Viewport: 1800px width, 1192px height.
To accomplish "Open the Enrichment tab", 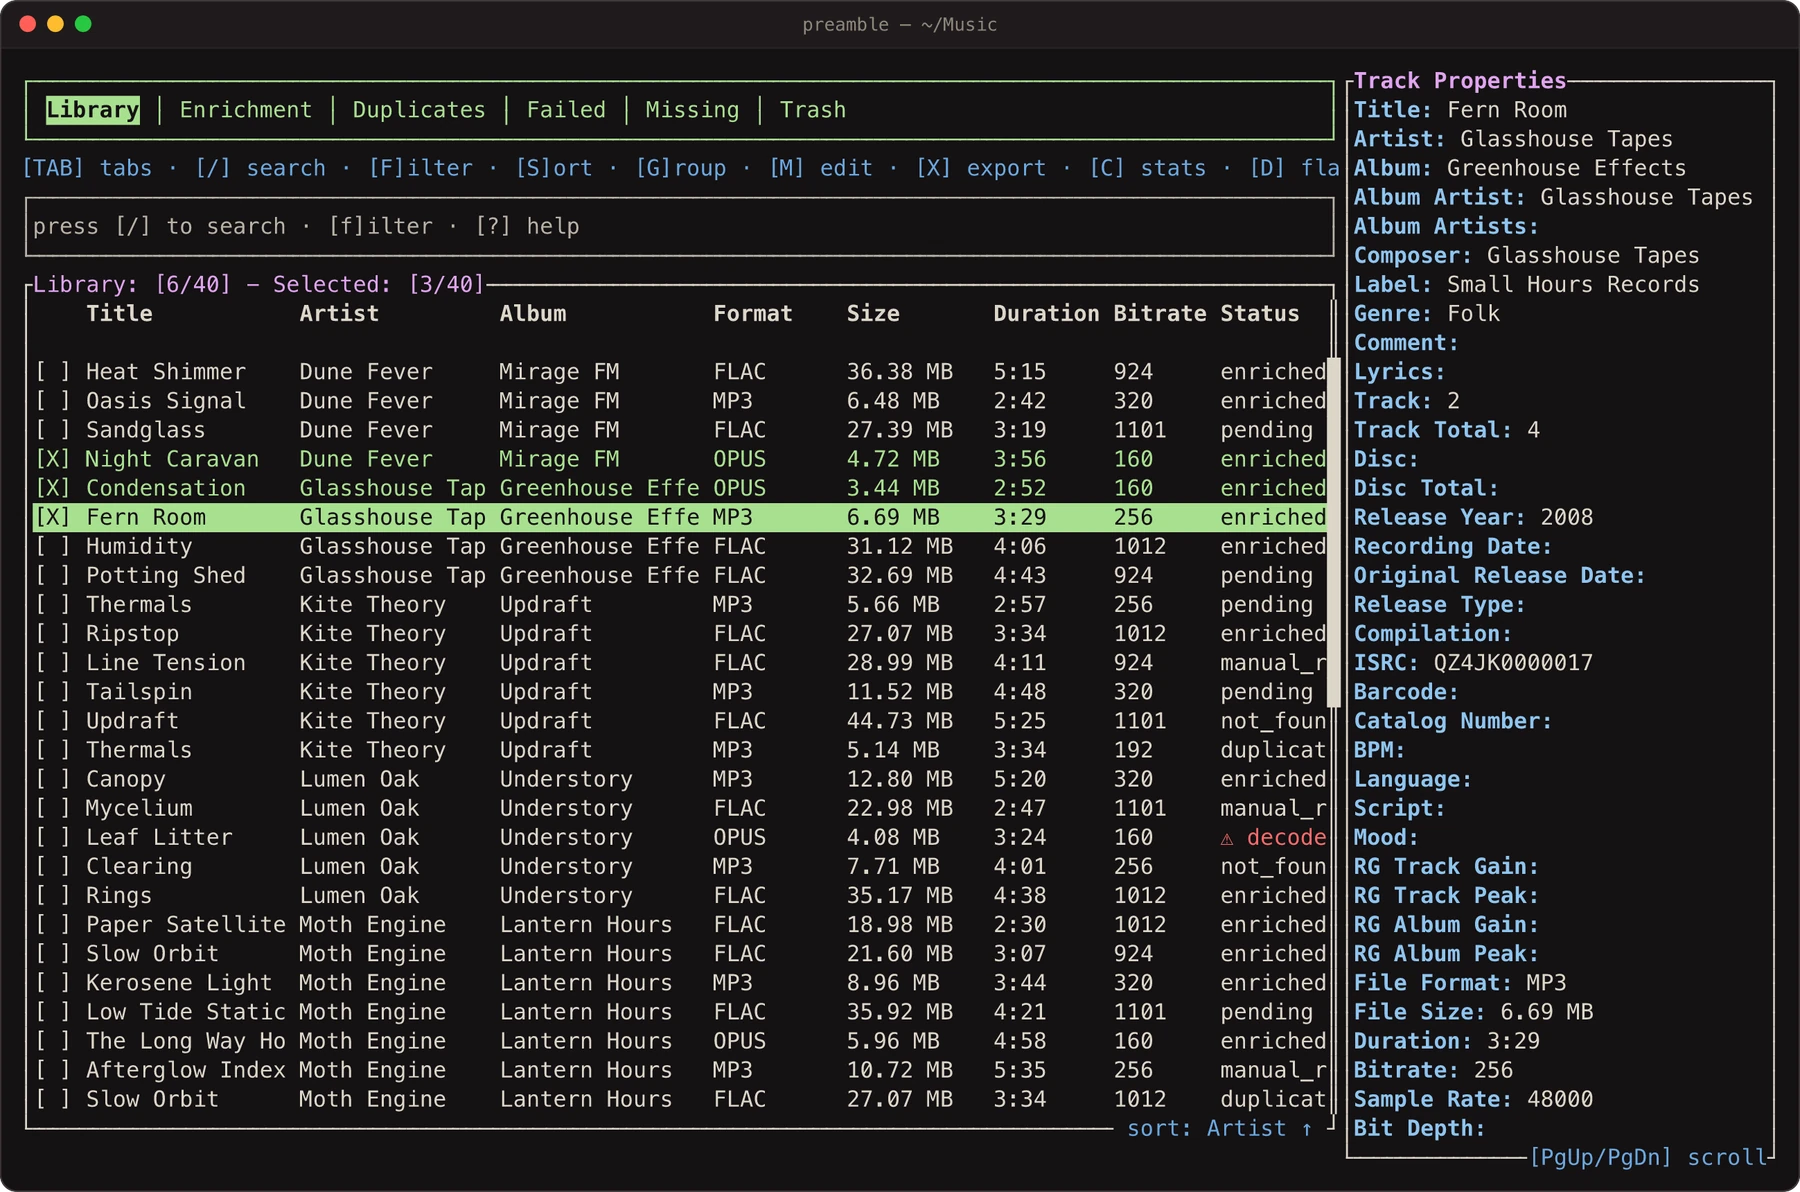I will tap(246, 110).
